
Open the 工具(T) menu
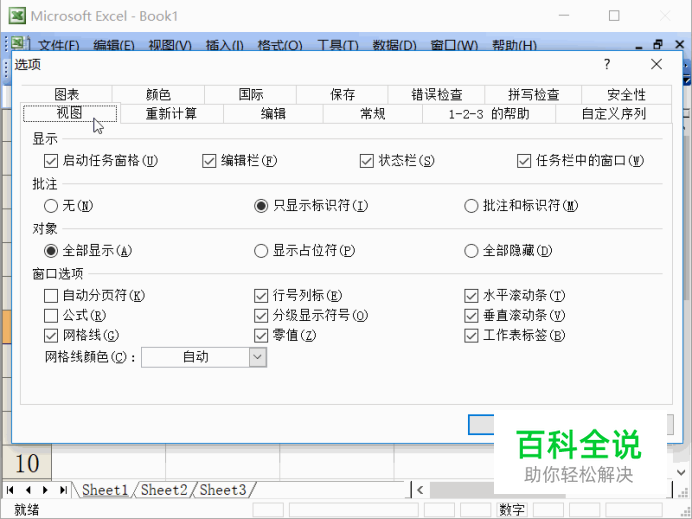click(x=338, y=45)
